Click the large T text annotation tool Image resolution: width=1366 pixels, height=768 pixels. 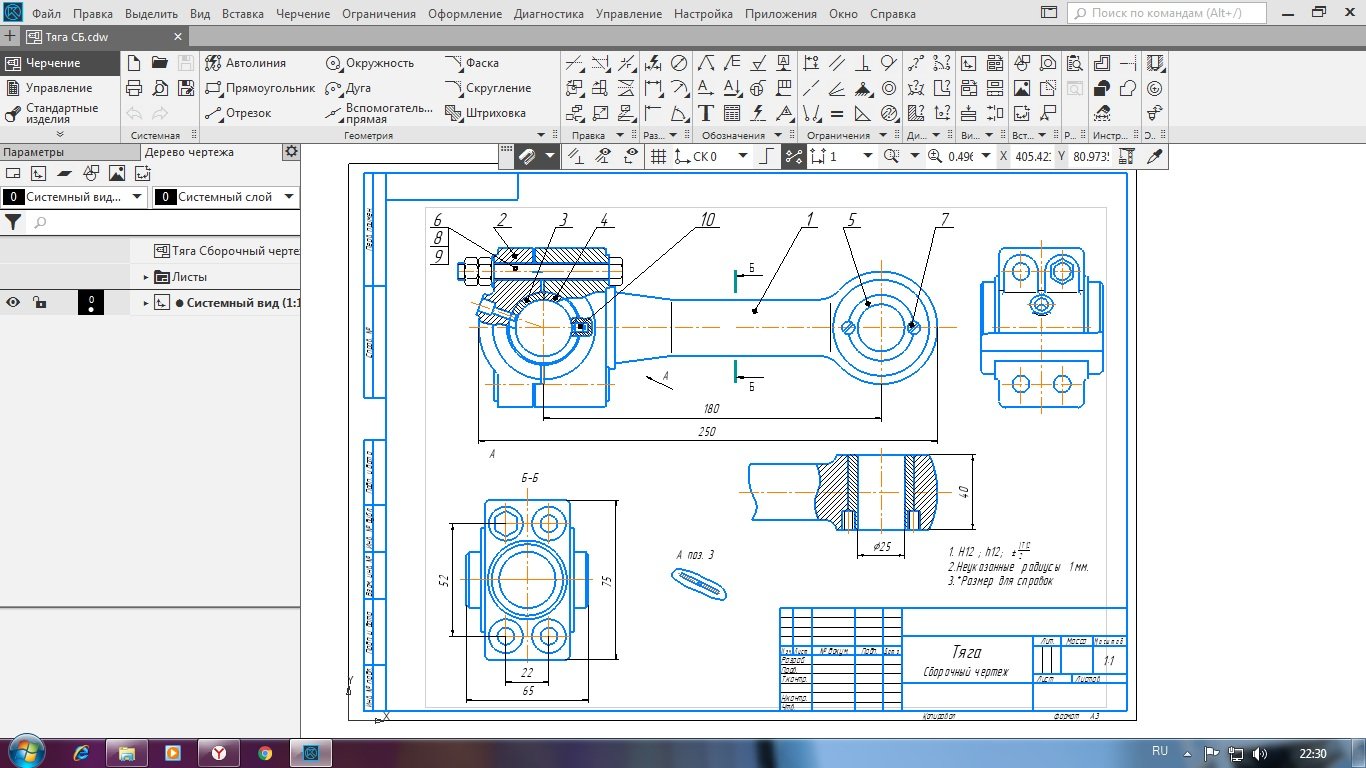(x=706, y=113)
